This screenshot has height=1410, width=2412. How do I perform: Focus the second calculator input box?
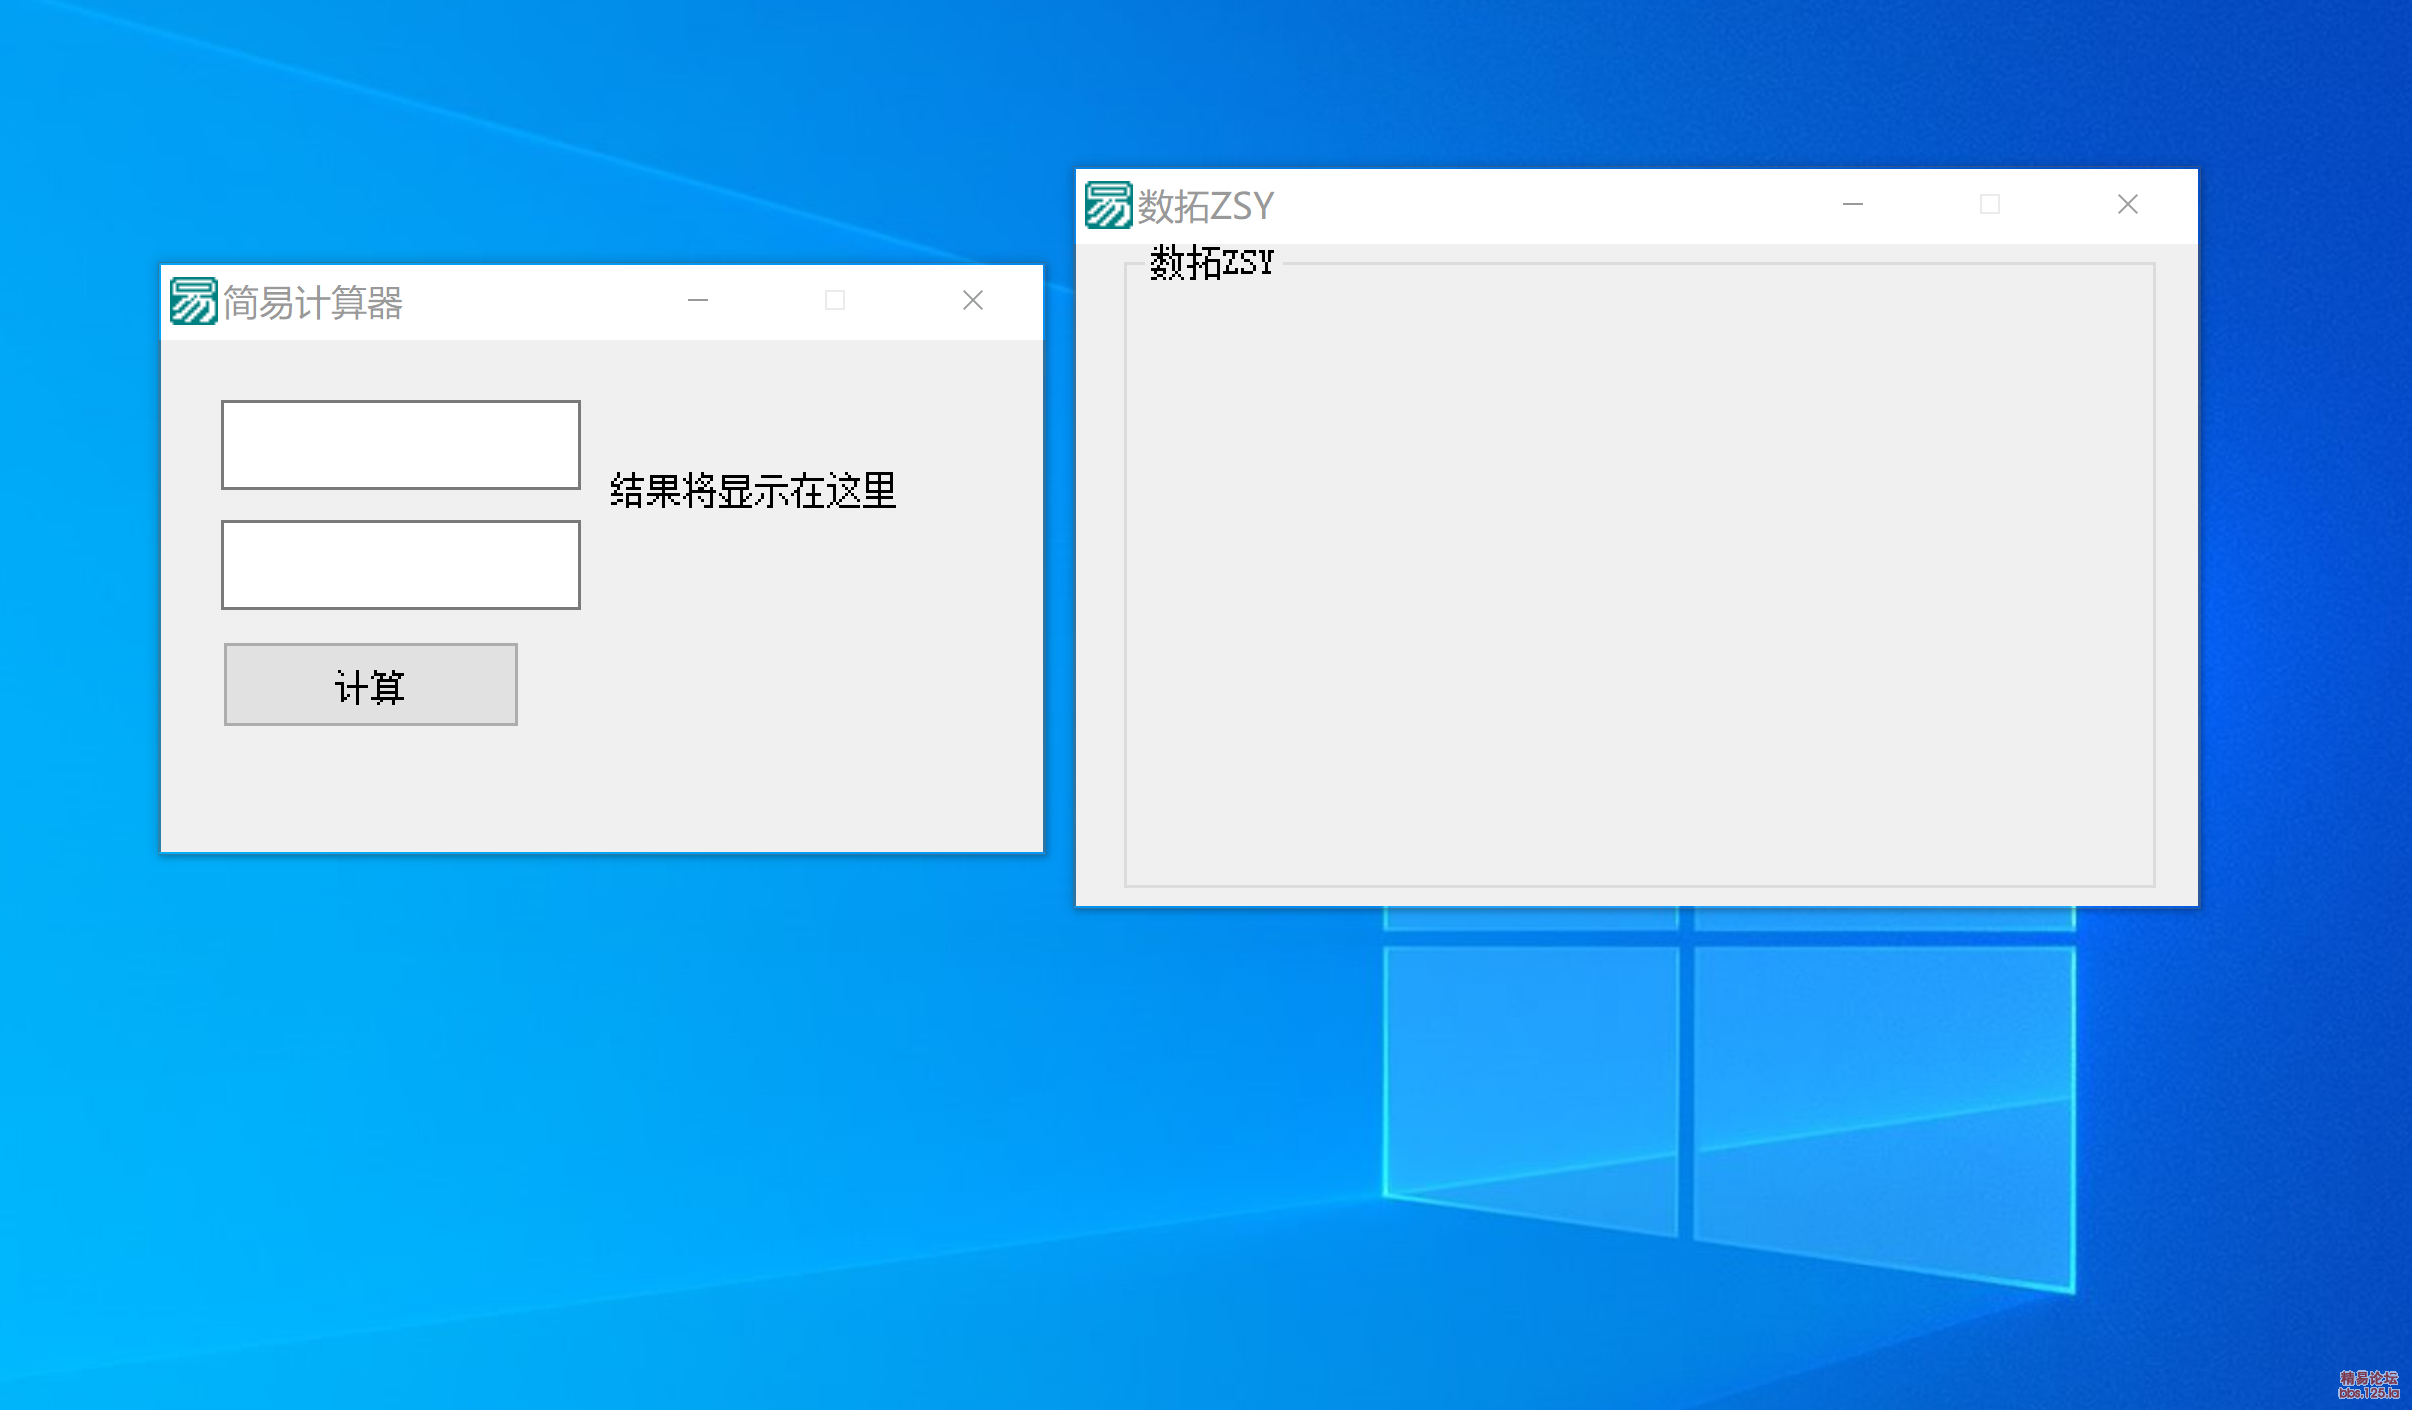pos(400,564)
